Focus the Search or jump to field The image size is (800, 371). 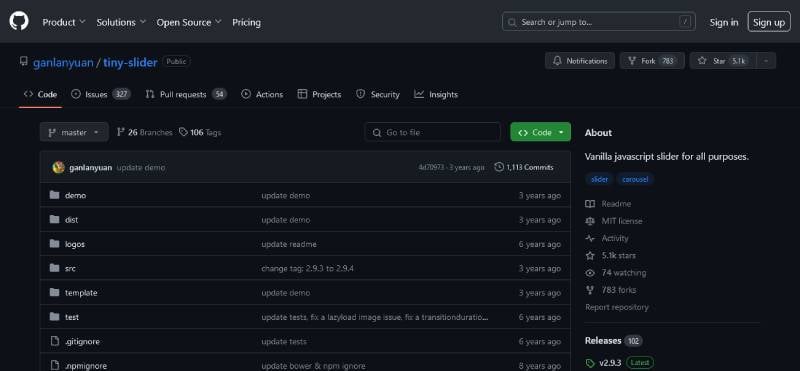598,22
